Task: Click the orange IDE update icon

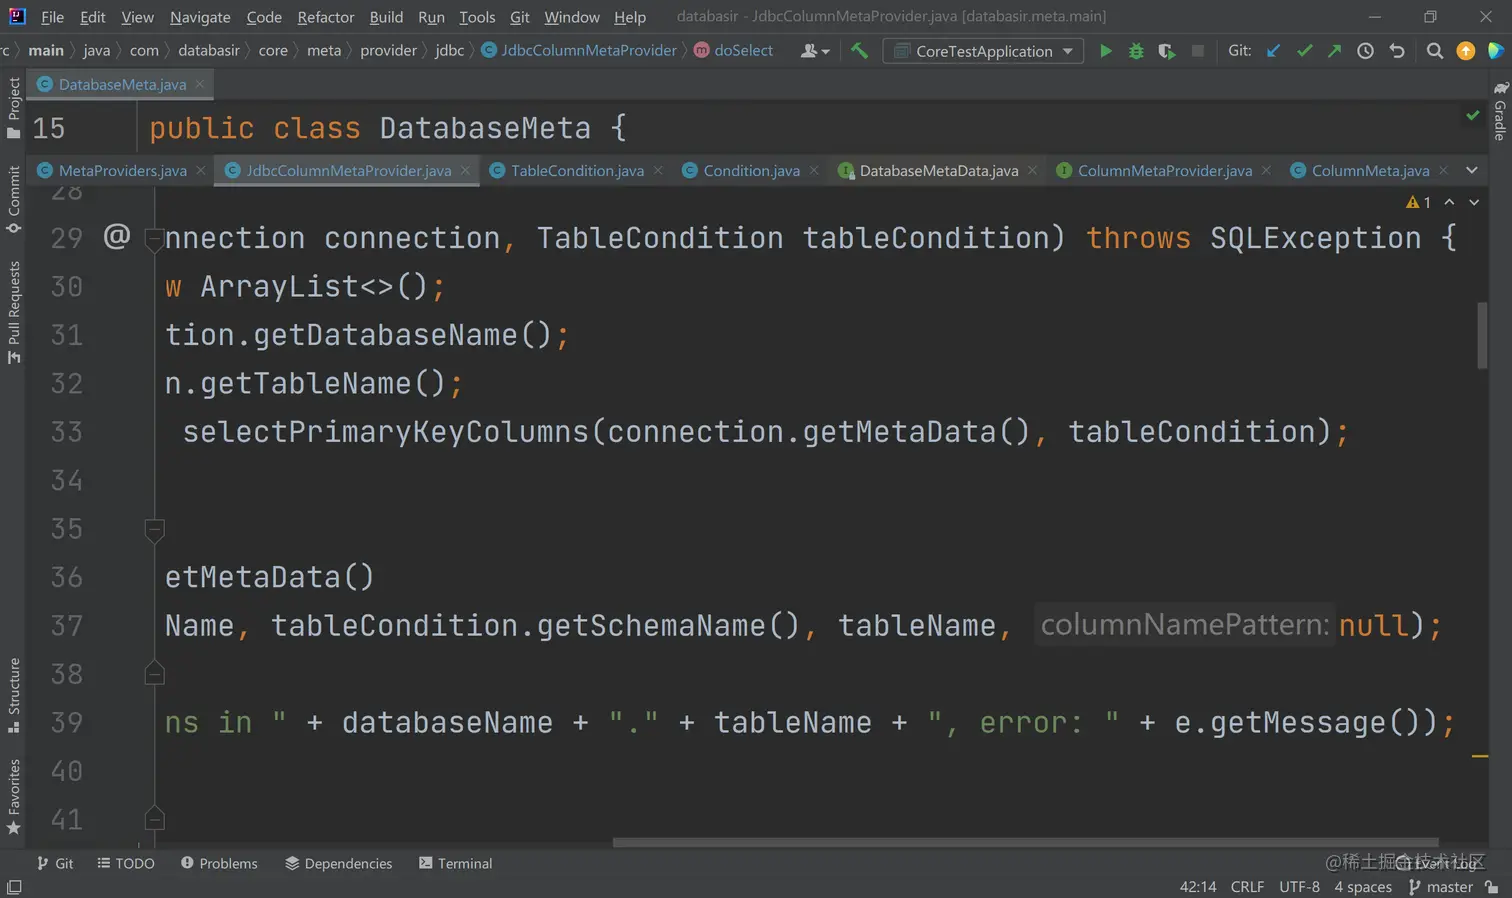Action: click(1465, 51)
